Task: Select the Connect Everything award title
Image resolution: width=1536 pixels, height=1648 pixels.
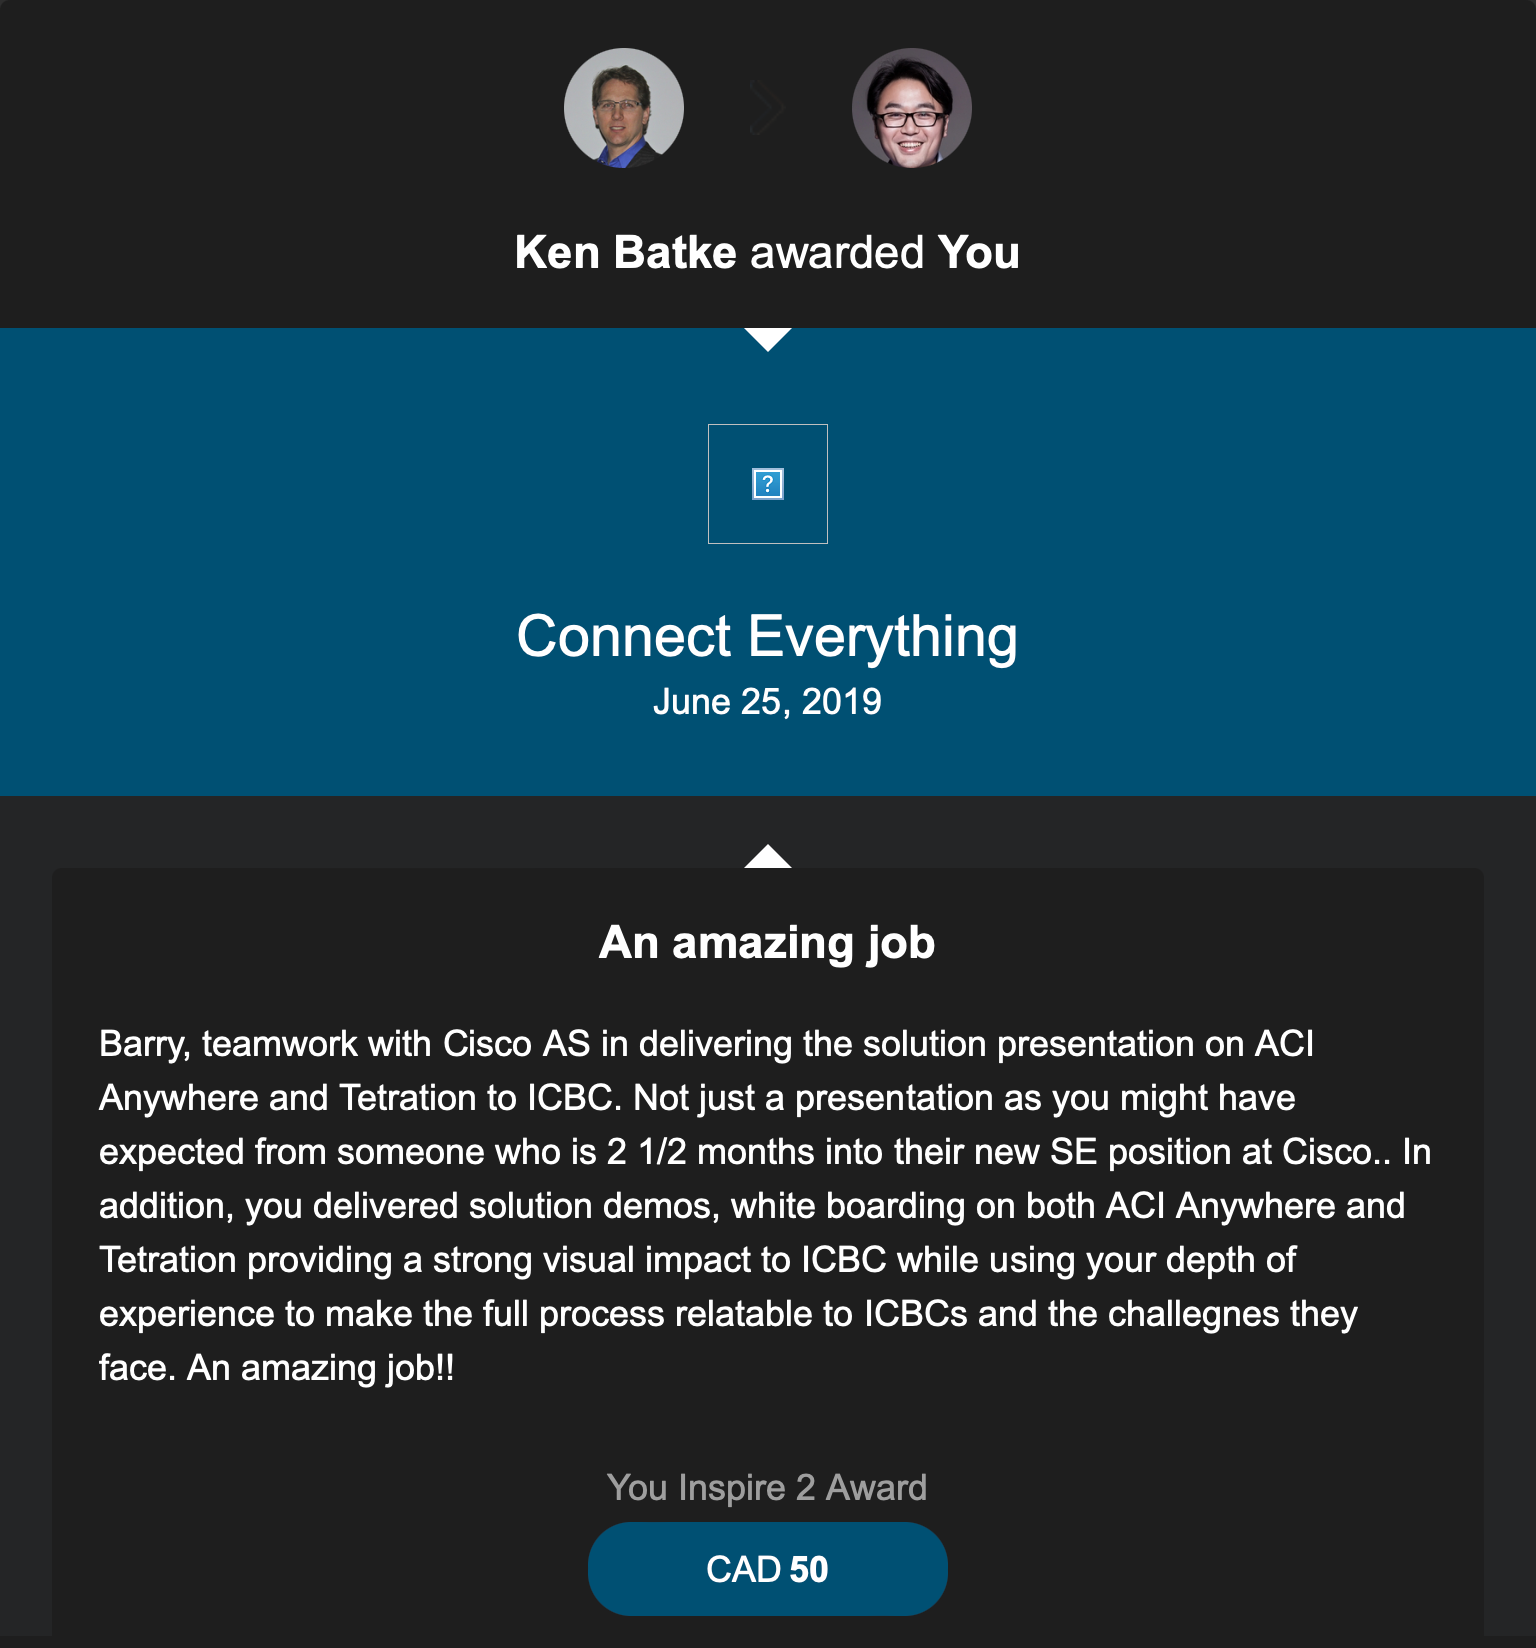Action: tap(767, 636)
